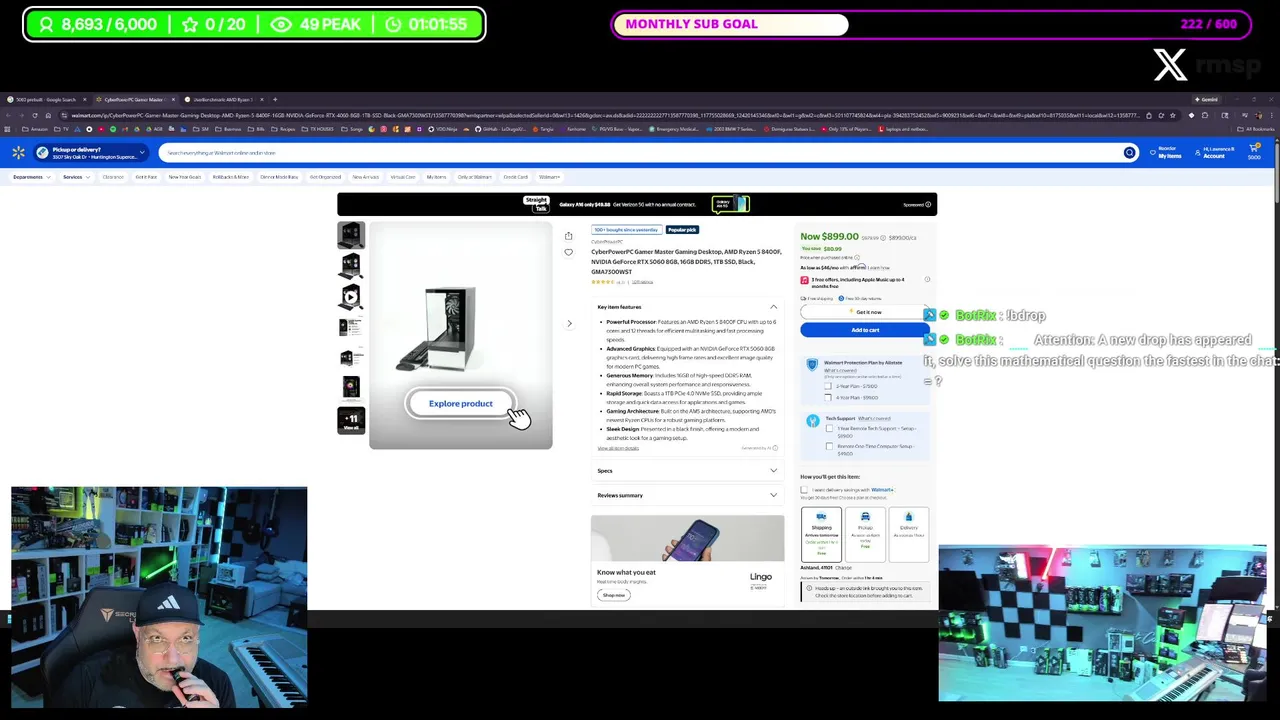Expand the Specs section
This screenshot has height=720, width=1280.
(773, 471)
